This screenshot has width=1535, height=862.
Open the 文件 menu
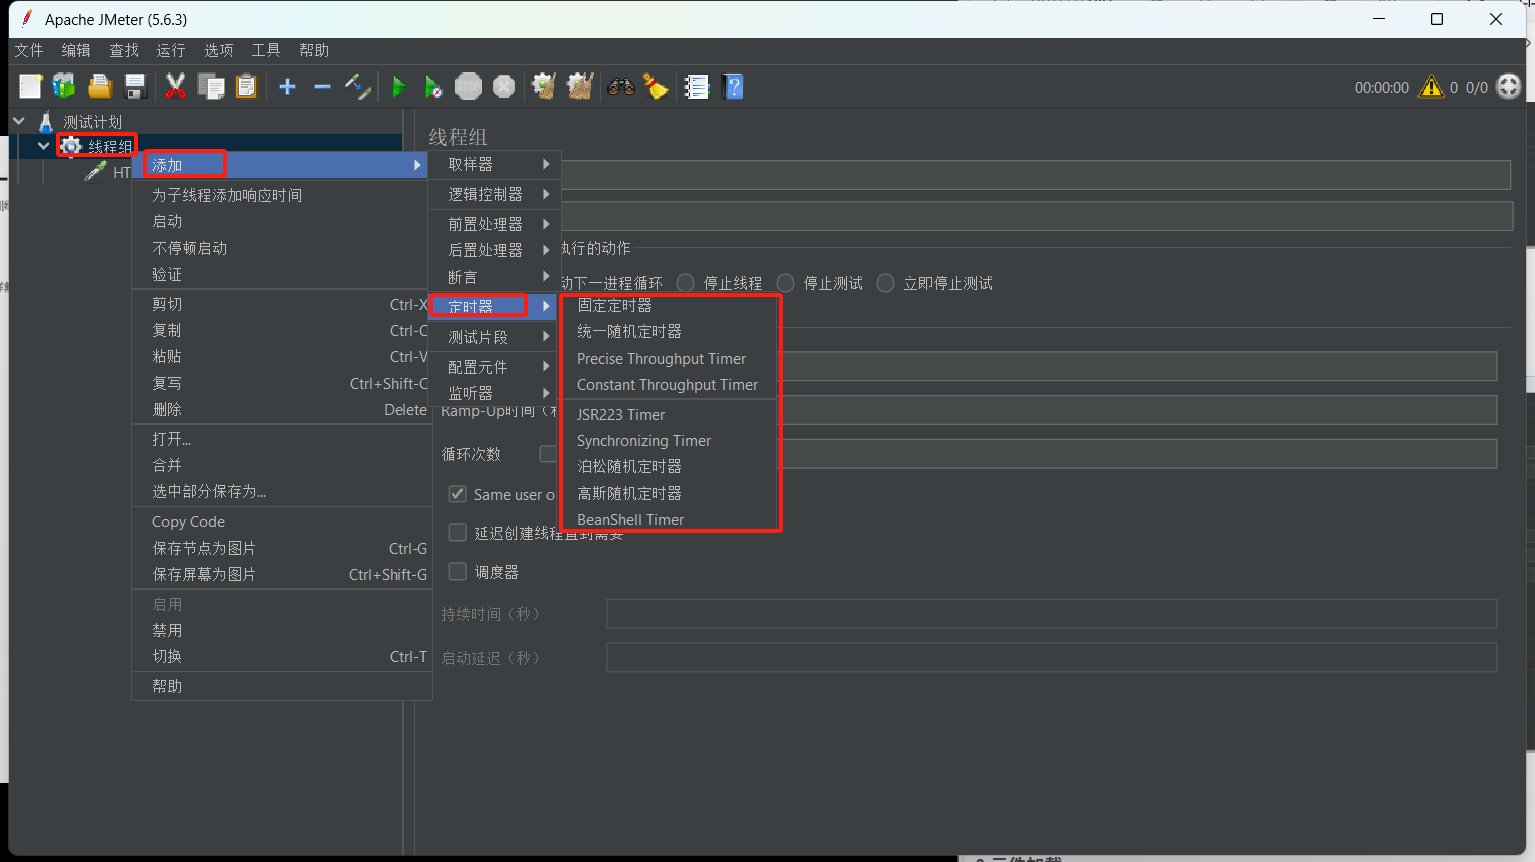point(29,50)
